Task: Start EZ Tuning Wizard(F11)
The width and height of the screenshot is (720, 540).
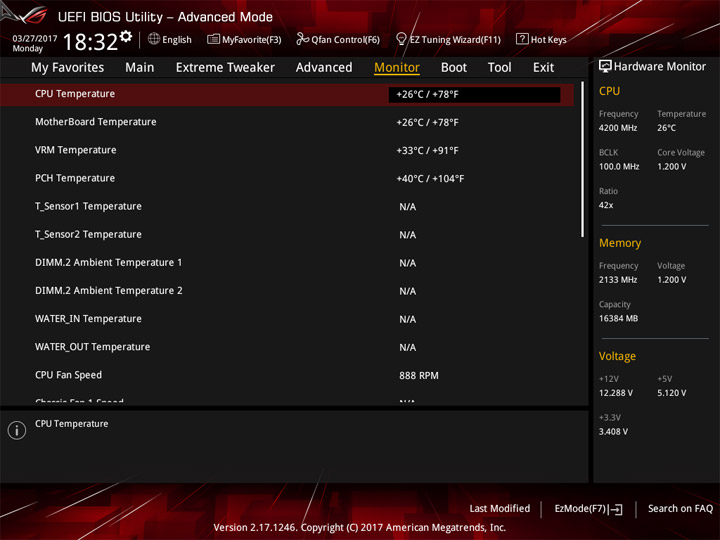Action: pyautogui.click(x=448, y=39)
